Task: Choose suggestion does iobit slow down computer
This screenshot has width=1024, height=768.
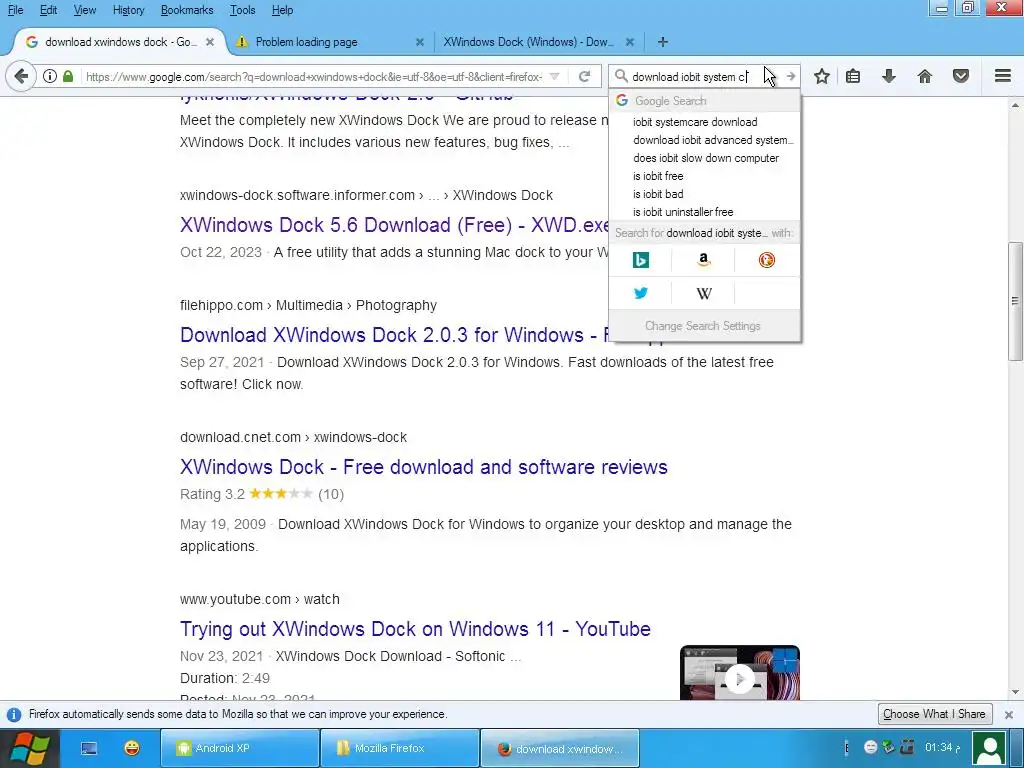Action: (x=704, y=158)
